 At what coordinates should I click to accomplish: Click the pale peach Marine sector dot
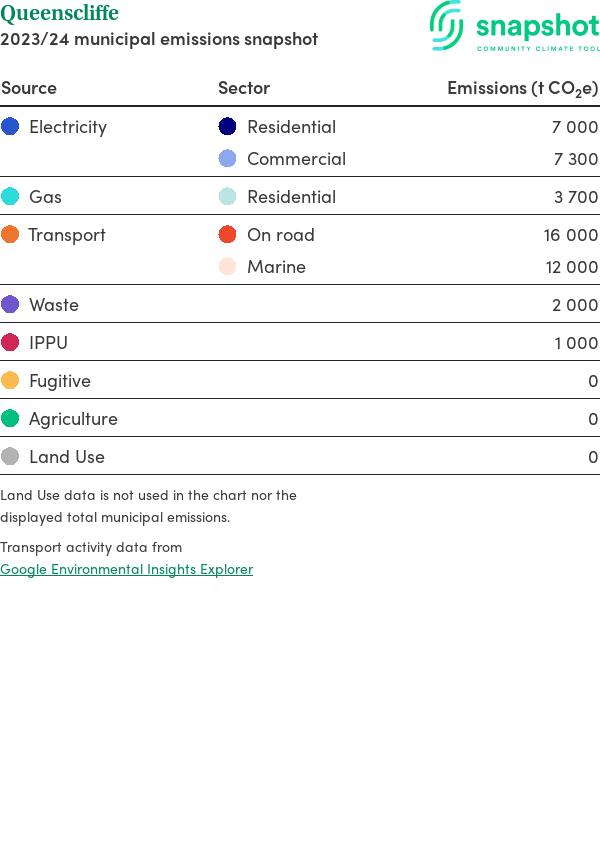[x=228, y=267]
